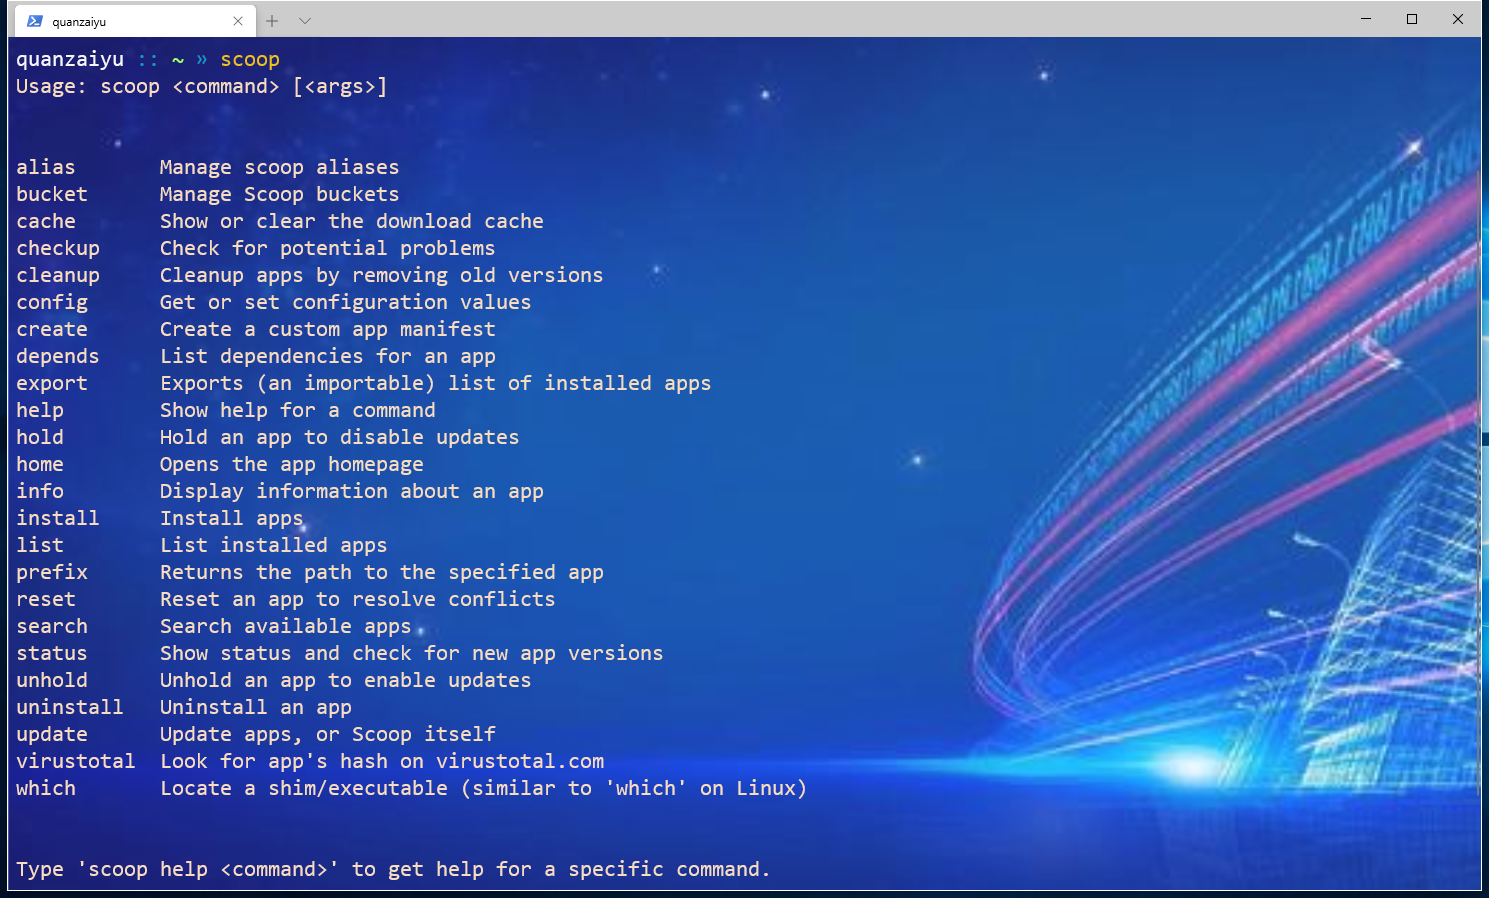Maximize the terminal window
This screenshot has height=898, width=1489.
[x=1412, y=19]
